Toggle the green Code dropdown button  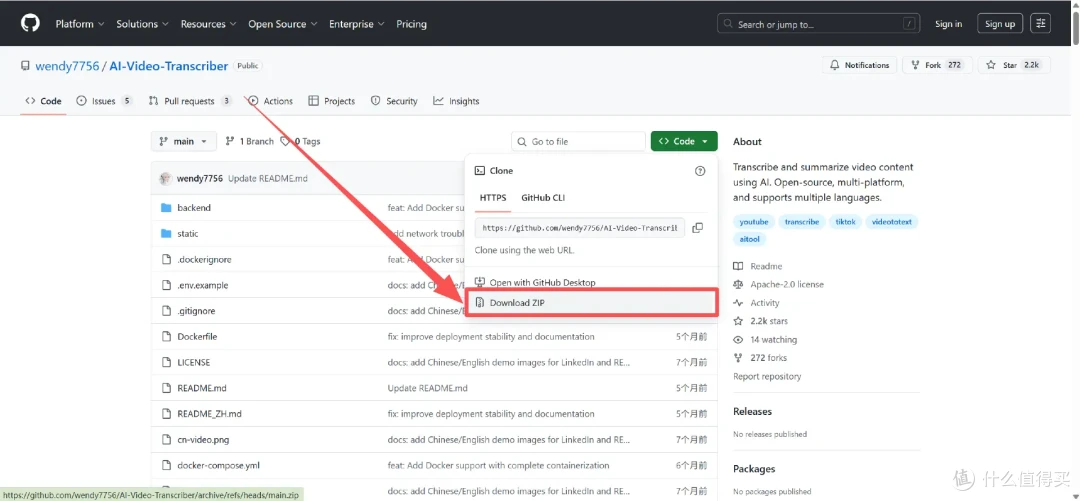[x=684, y=141]
